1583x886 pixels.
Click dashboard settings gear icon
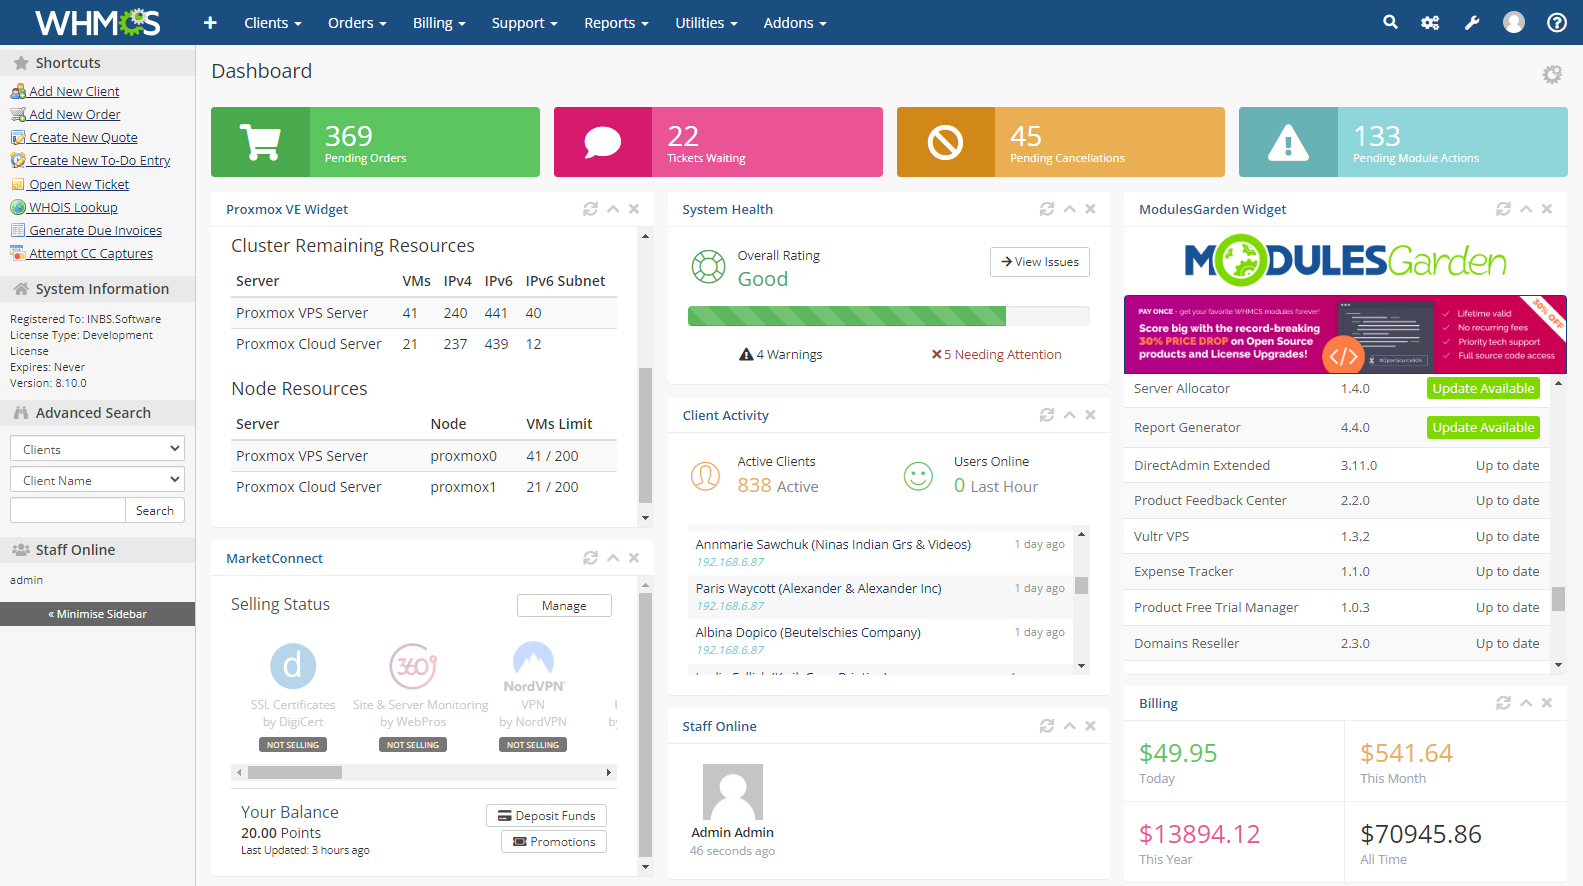pos(1551,74)
